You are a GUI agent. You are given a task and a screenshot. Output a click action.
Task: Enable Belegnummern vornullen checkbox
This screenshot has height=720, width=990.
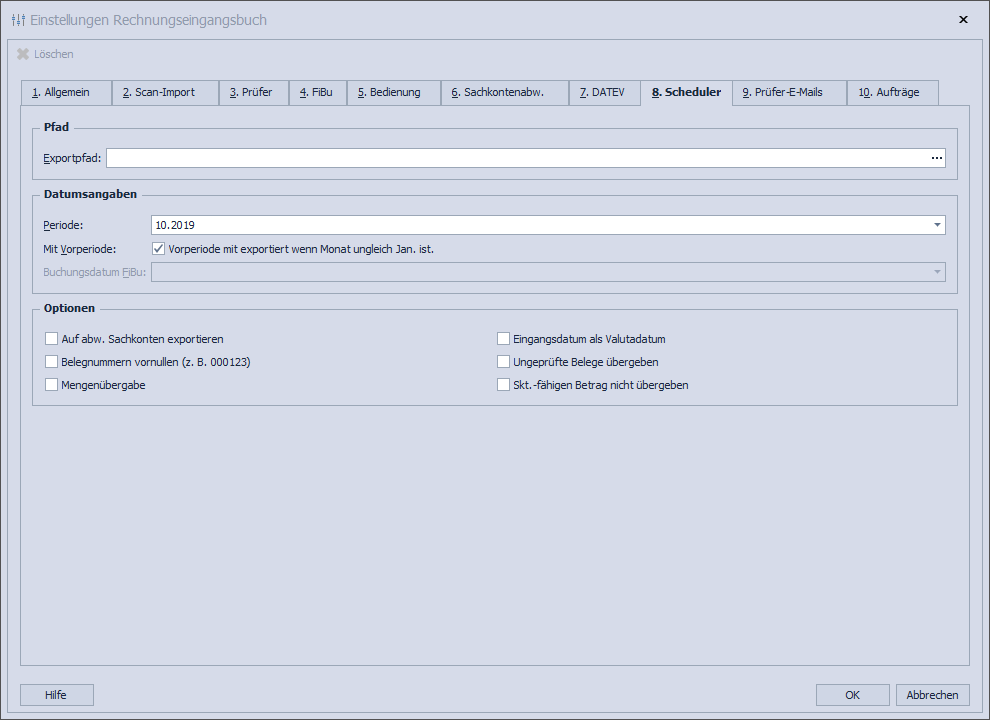pos(52,362)
